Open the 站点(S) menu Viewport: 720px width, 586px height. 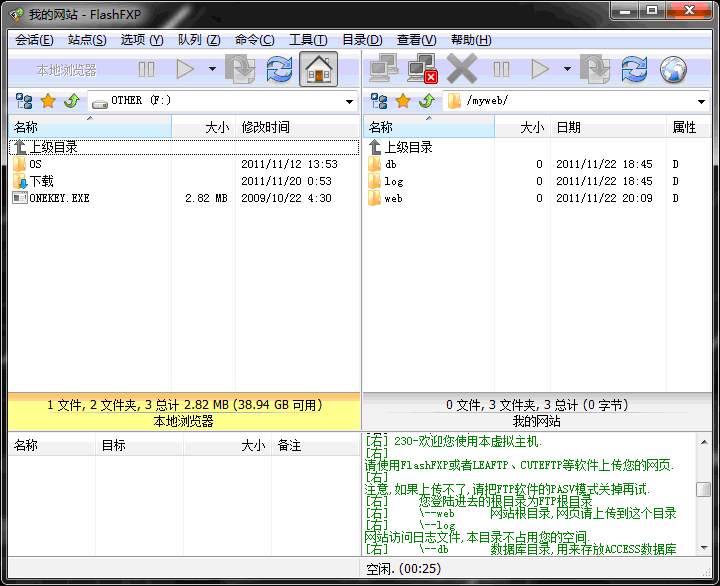(x=87, y=40)
